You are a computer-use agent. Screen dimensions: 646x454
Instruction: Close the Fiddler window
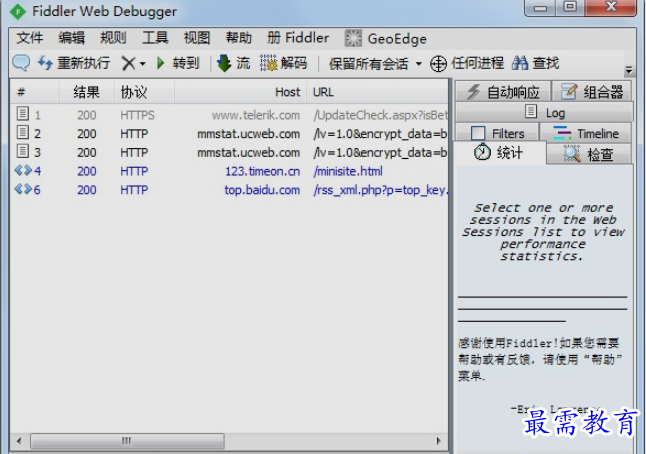[611, 7]
